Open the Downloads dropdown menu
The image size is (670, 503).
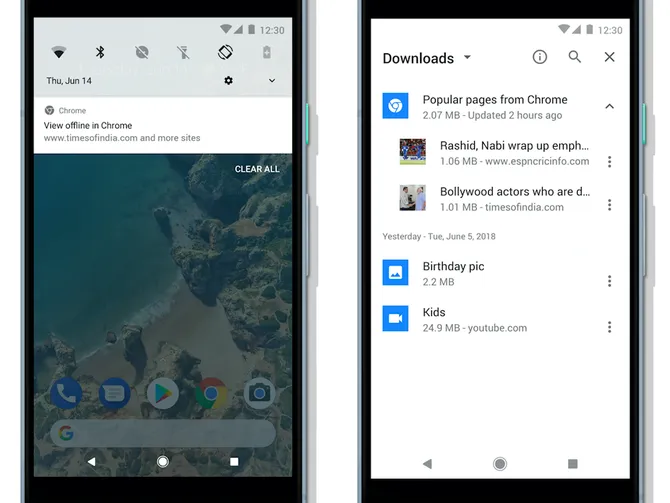coord(427,58)
